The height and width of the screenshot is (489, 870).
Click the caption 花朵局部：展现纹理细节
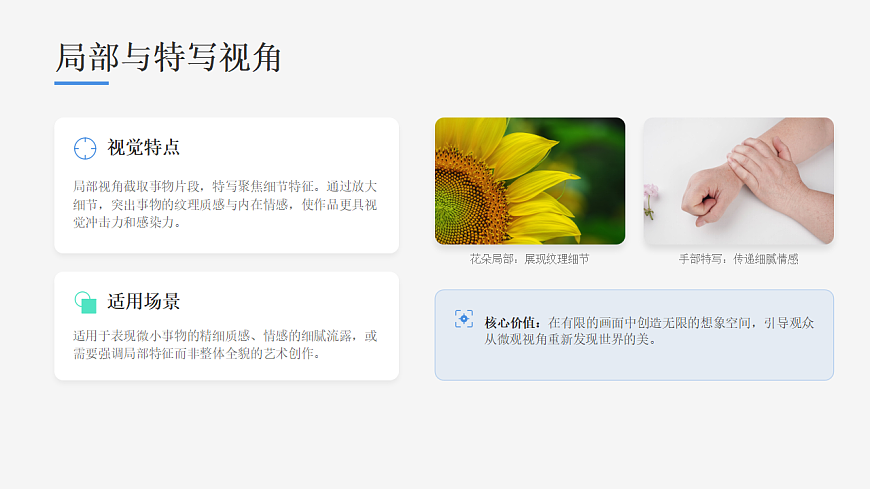pos(529,259)
